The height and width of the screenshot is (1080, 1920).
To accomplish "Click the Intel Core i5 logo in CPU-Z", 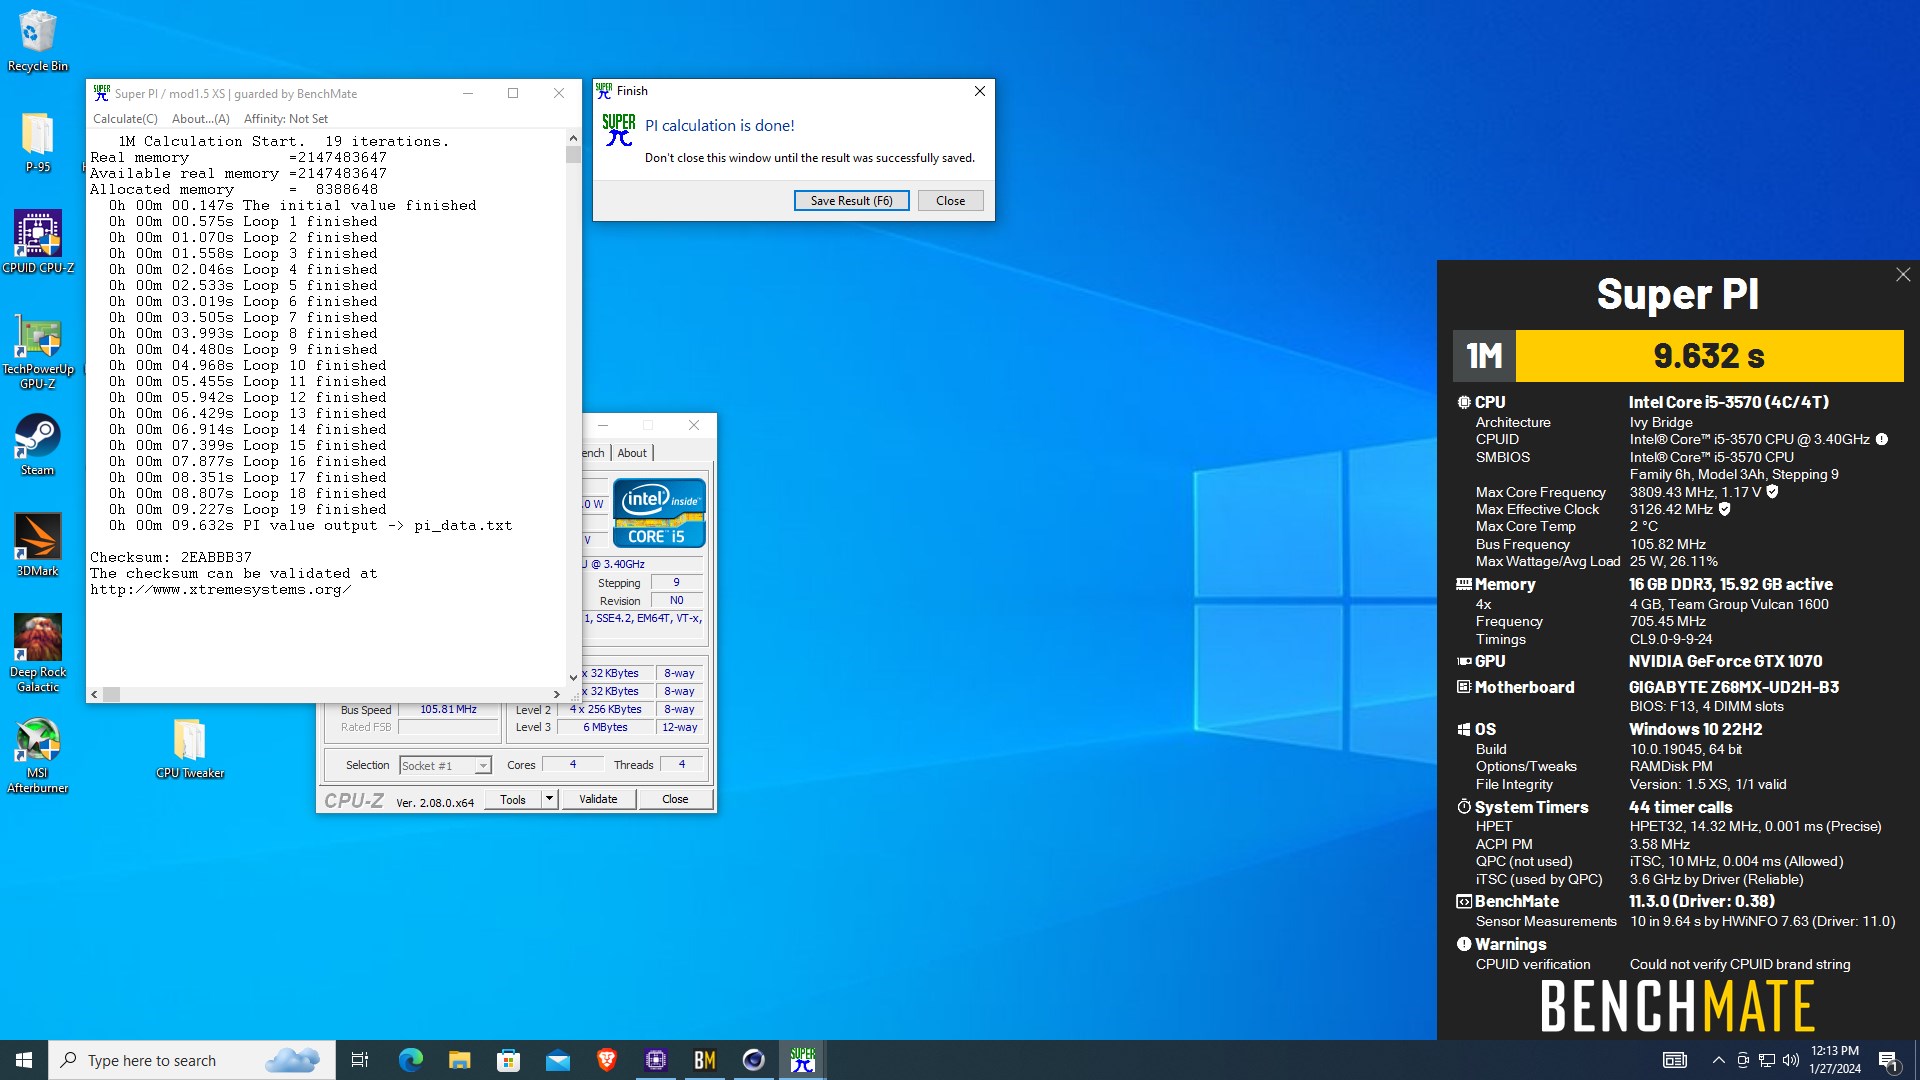I will [x=659, y=513].
